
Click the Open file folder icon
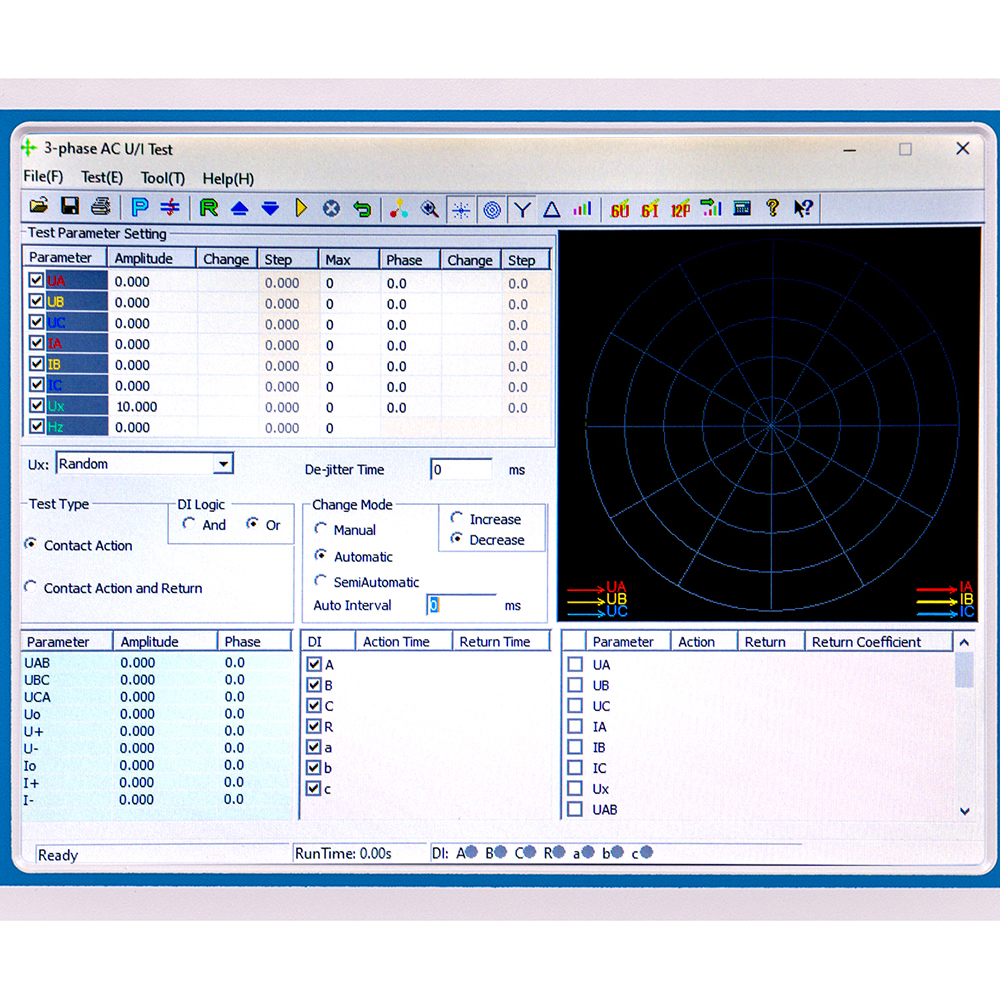coord(39,207)
